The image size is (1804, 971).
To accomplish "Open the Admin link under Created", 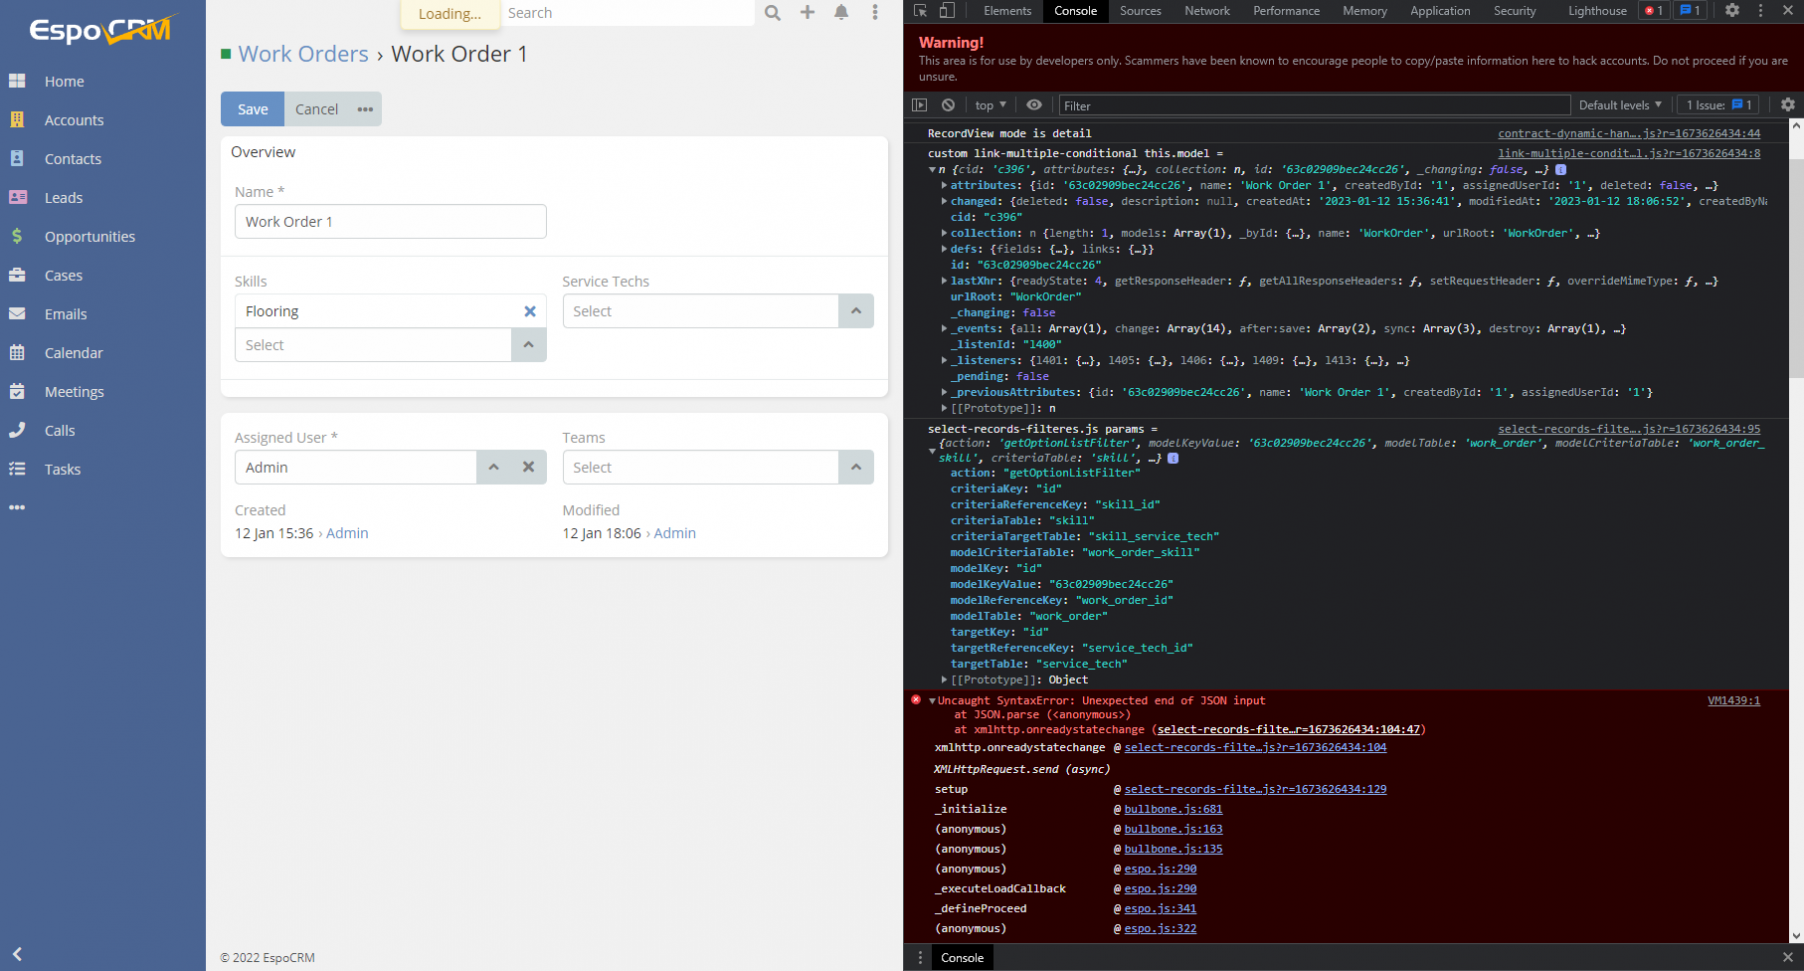I will pyautogui.click(x=347, y=533).
